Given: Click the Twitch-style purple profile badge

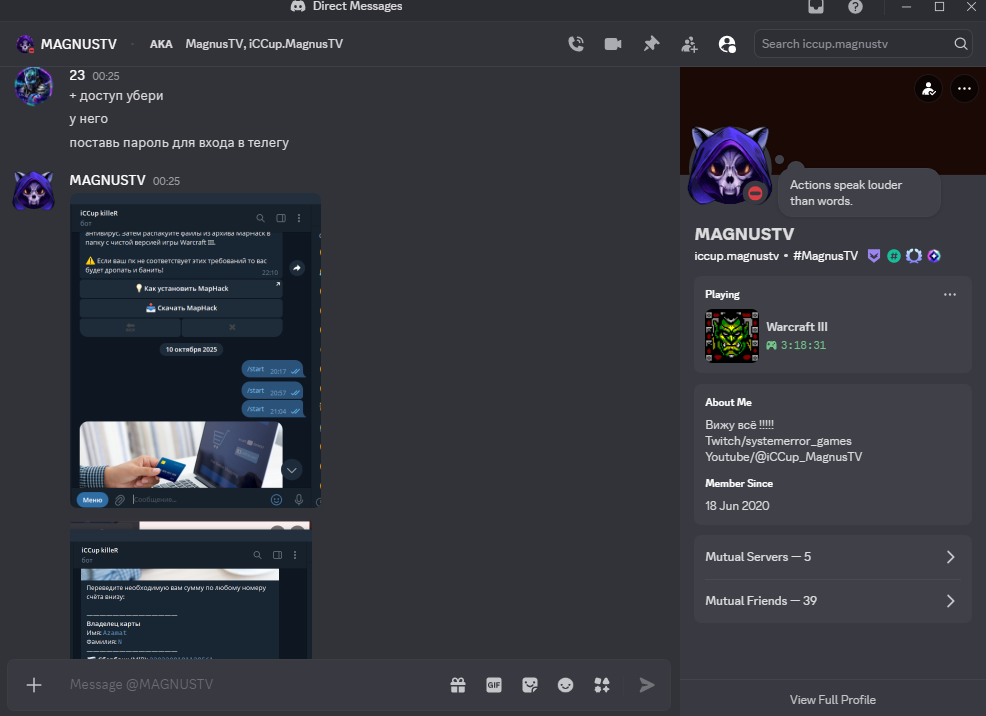Looking at the screenshot, I should click(x=874, y=256).
